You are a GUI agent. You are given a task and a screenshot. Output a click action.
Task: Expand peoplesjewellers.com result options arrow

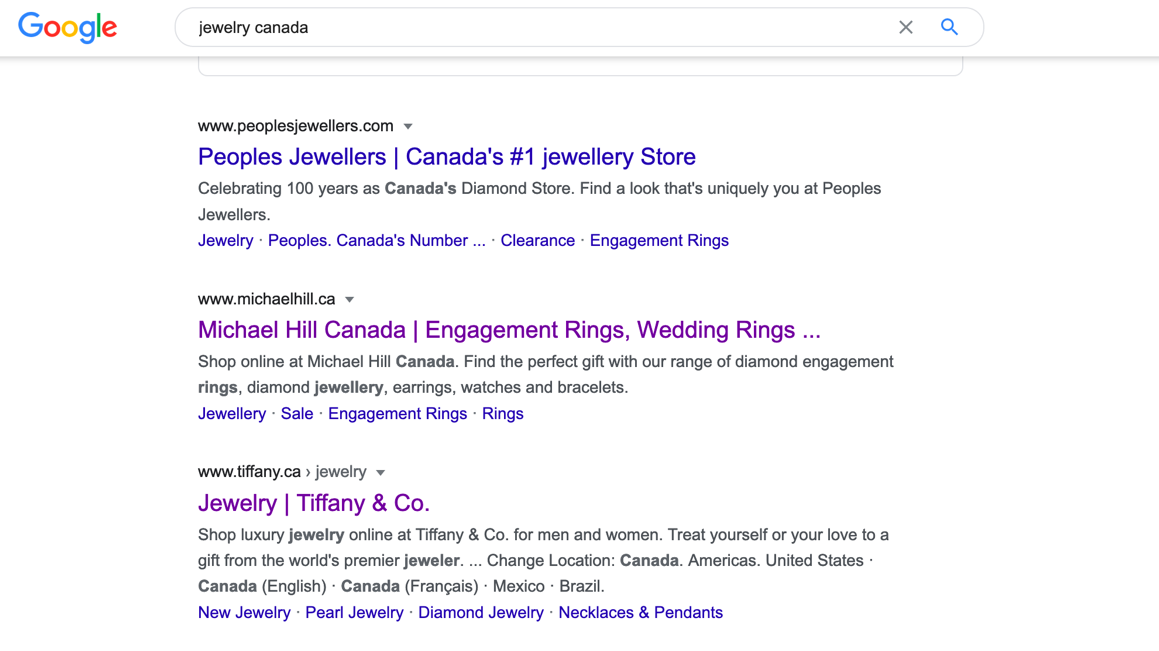click(408, 127)
